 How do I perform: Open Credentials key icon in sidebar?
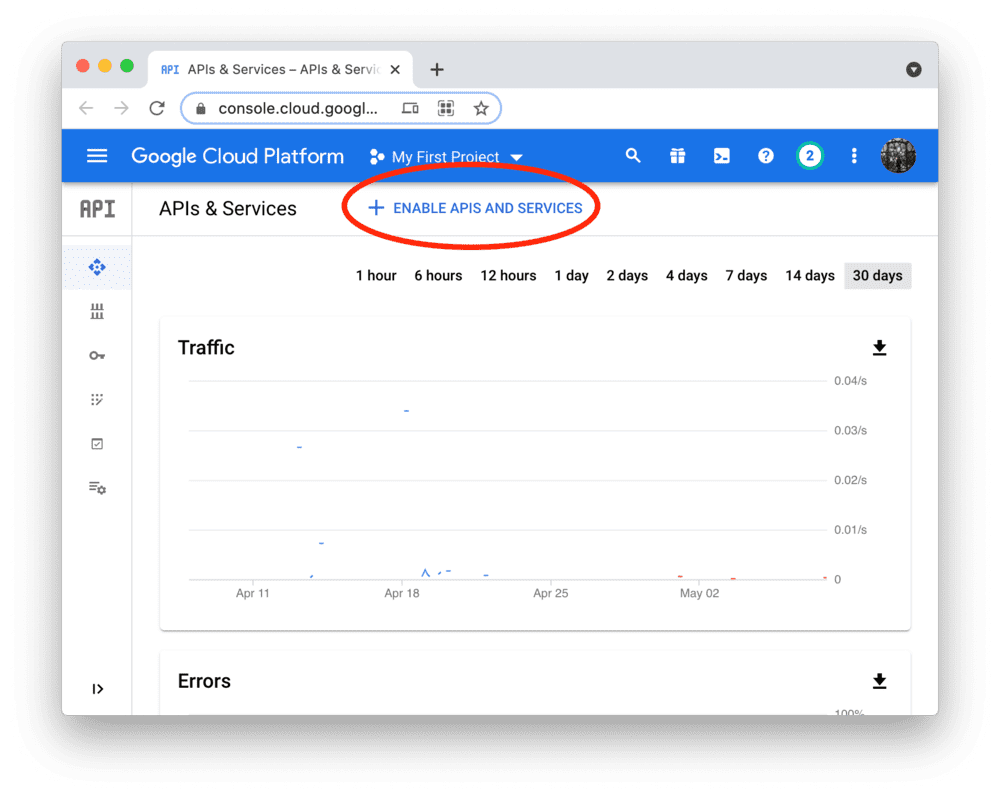pyautogui.click(x=97, y=355)
